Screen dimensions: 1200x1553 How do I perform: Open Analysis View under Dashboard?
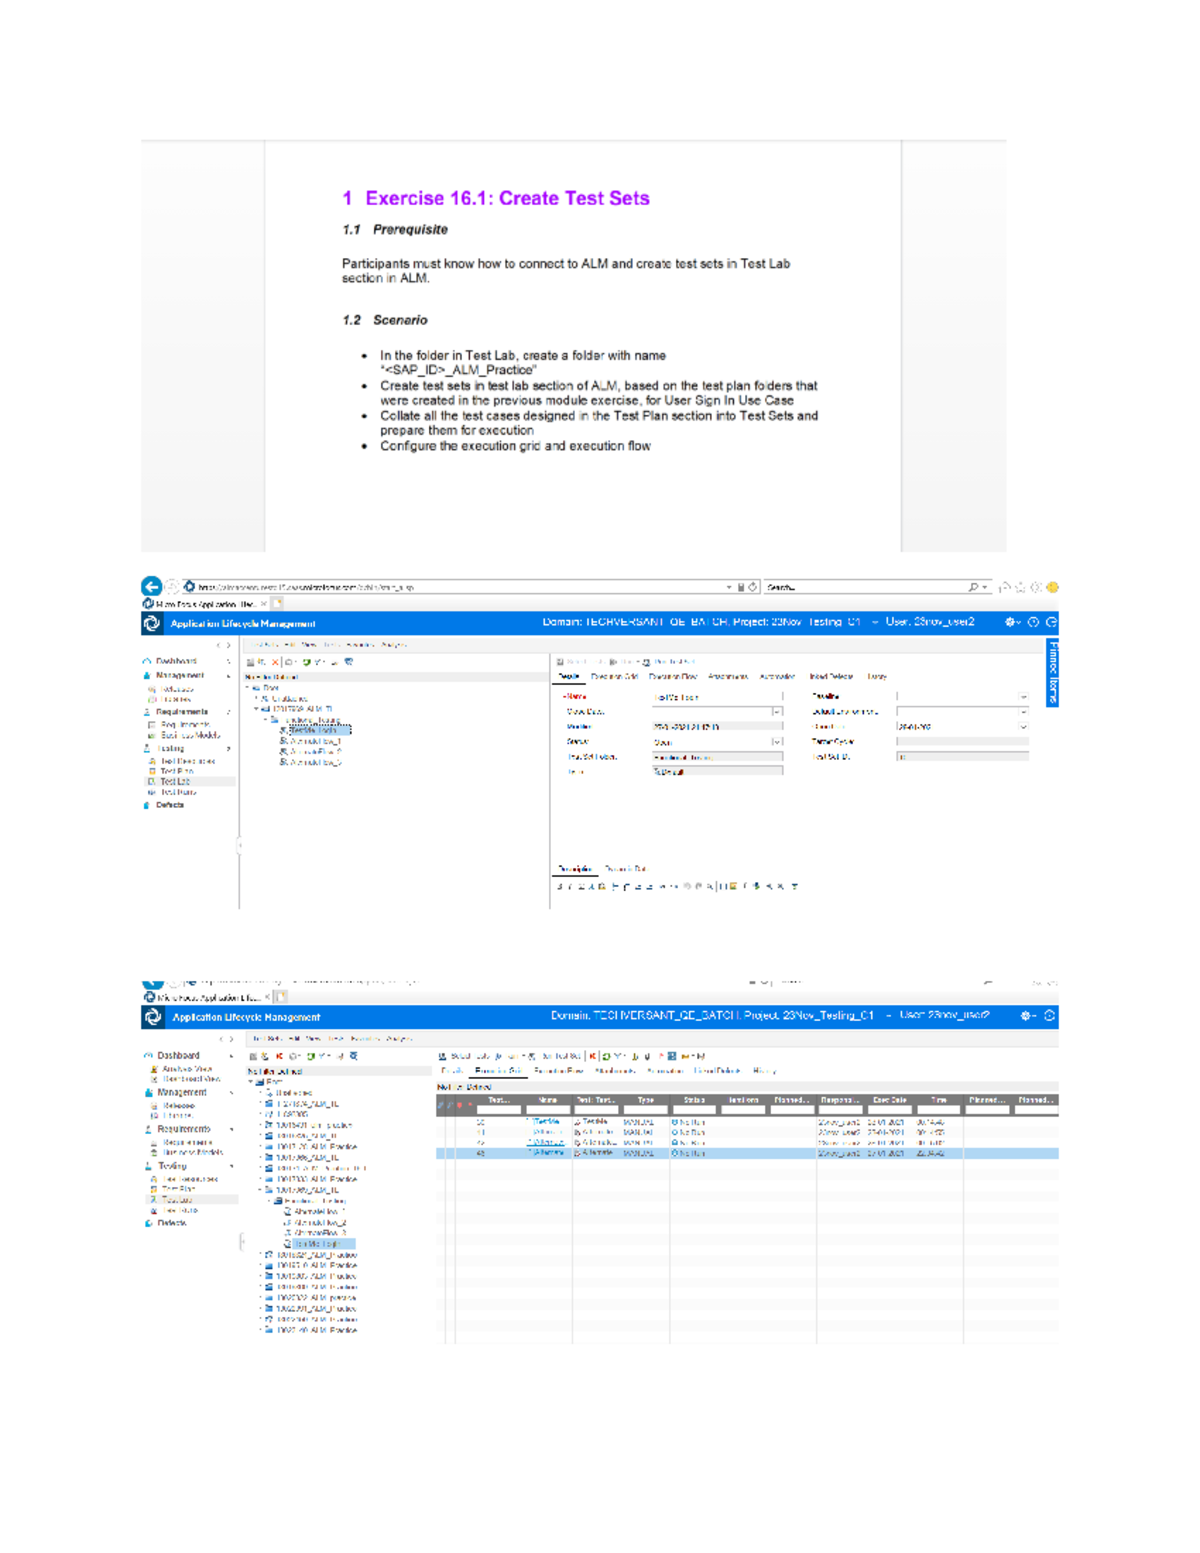(x=186, y=1069)
